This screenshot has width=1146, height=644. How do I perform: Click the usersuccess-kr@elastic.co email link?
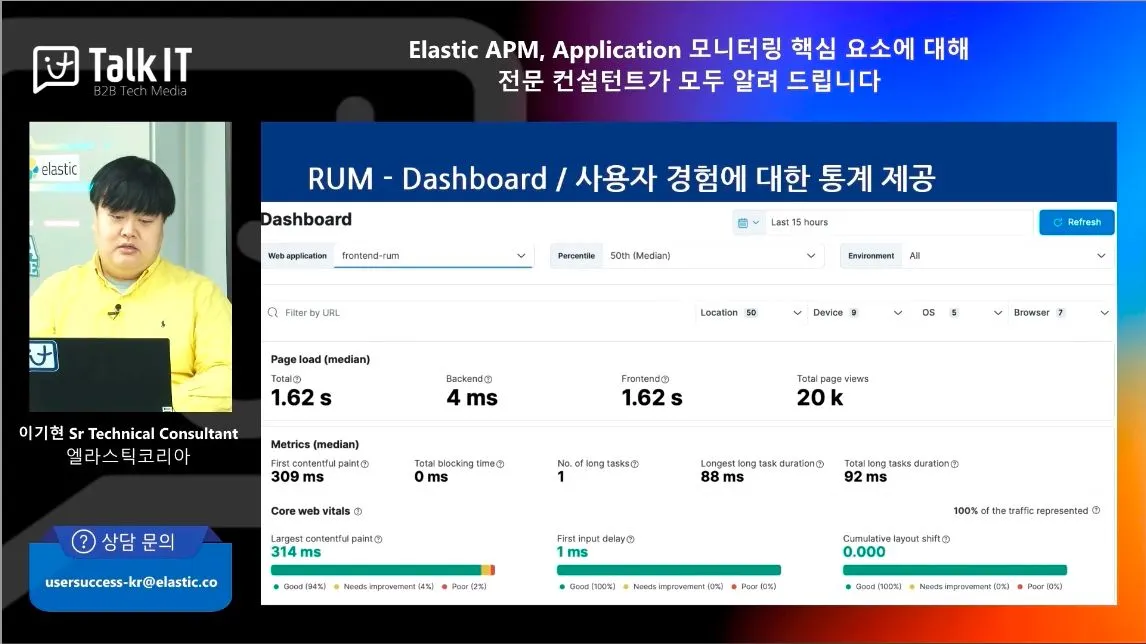point(132,583)
